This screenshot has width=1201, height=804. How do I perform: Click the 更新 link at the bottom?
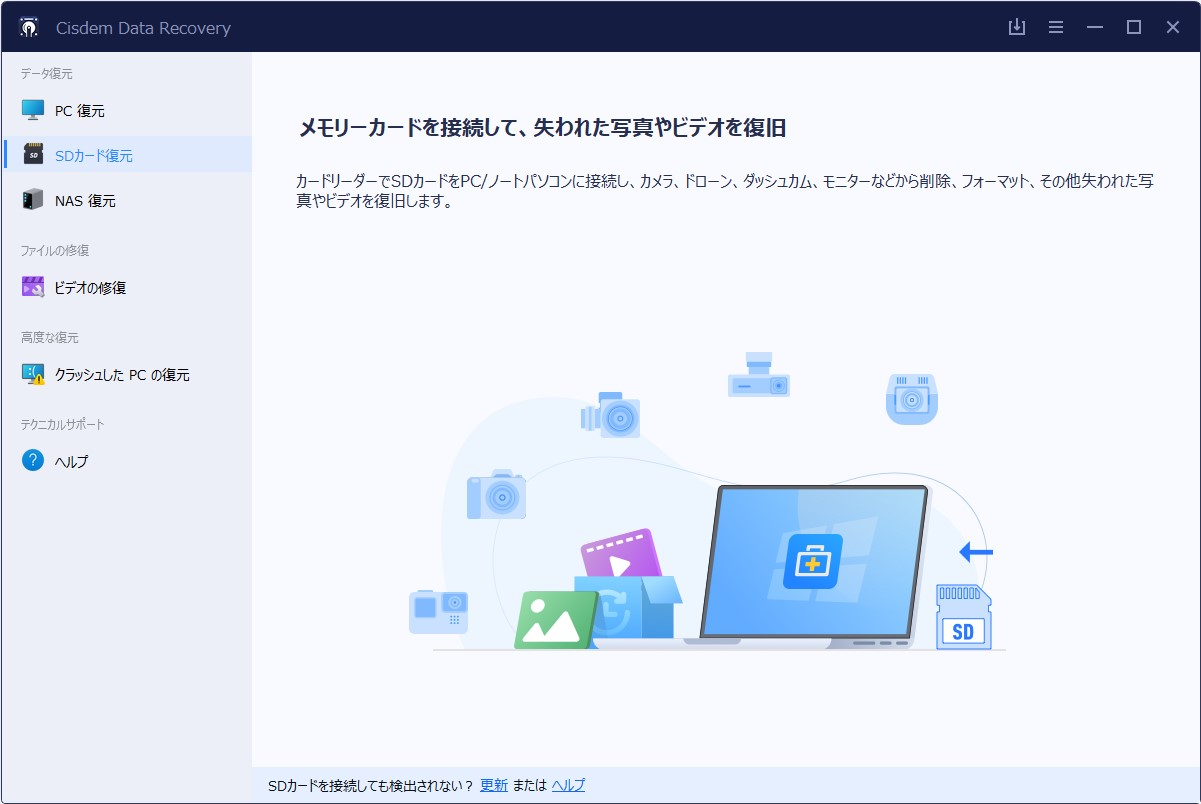[494, 785]
